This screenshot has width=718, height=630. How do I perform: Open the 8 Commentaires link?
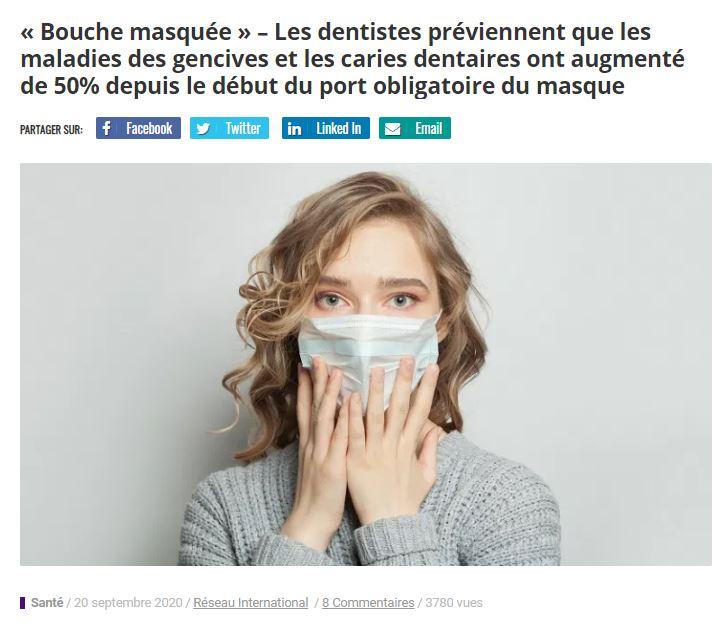[368, 603]
